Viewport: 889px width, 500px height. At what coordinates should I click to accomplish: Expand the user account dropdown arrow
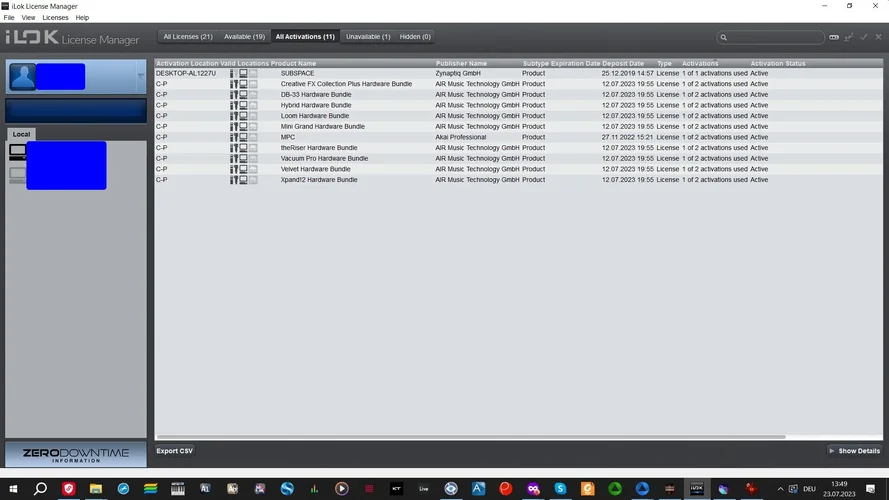coord(140,77)
